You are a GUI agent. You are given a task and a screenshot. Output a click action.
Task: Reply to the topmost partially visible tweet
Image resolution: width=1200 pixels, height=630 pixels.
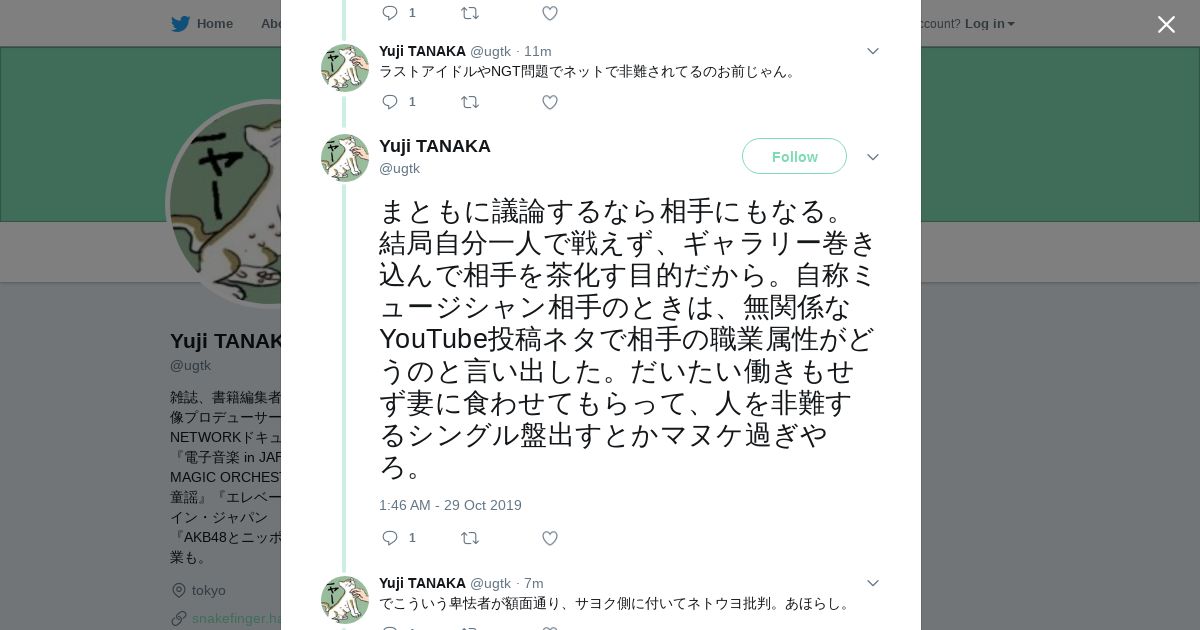(390, 13)
